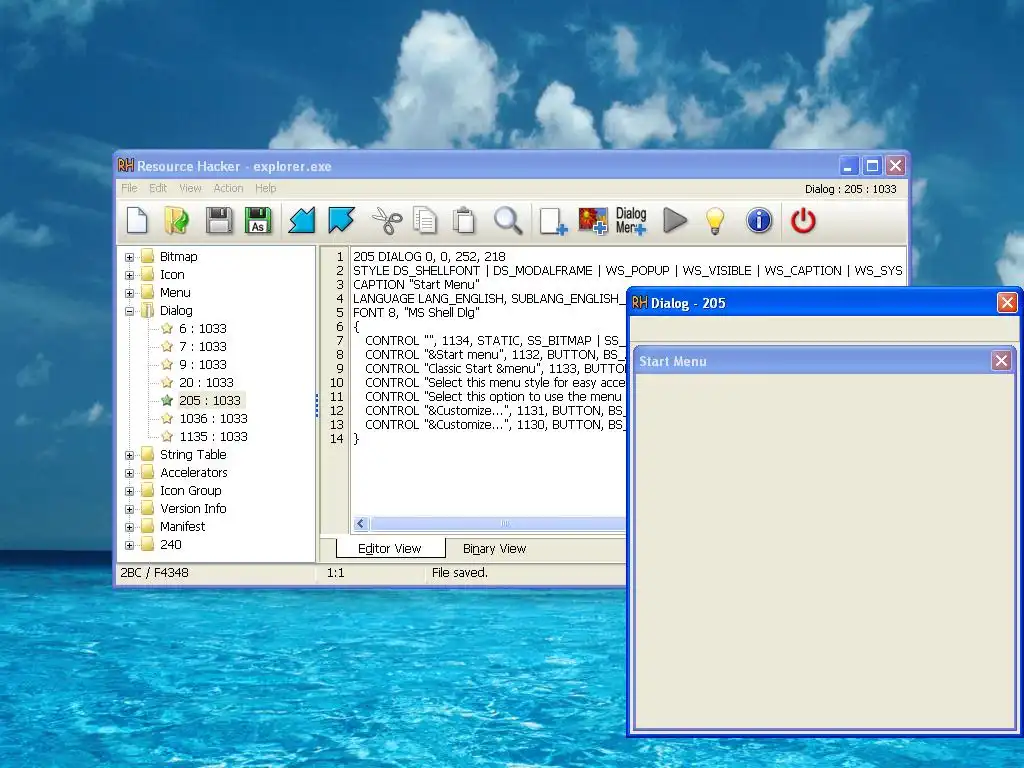The width and height of the screenshot is (1024, 768).
Task: Close the Dialog - 205 preview window
Action: 1006,302
